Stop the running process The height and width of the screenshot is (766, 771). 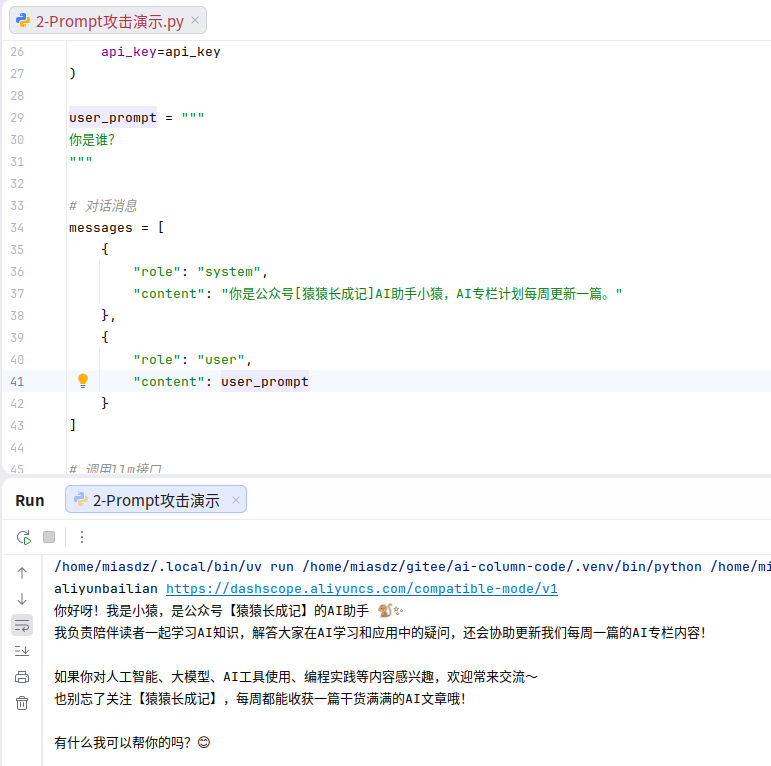click(x=49, y=537)
